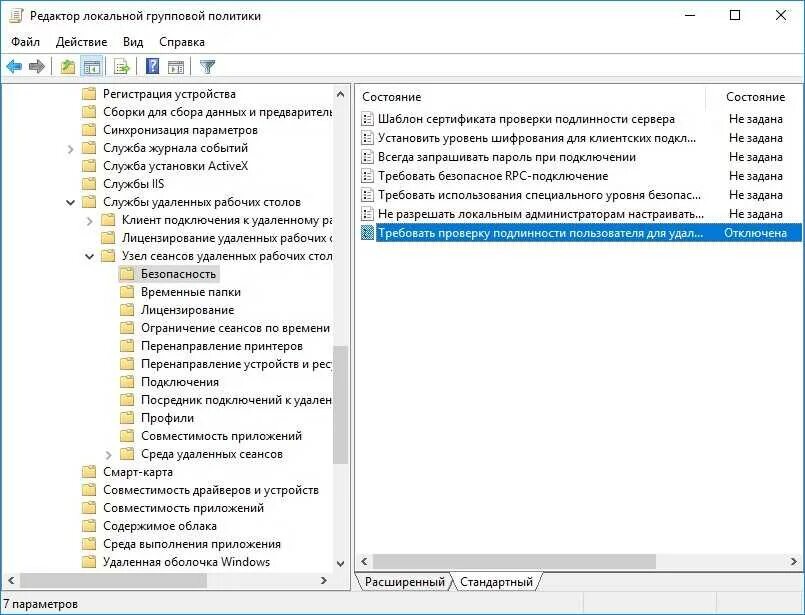
Task: Collapse Службы удаленных рабочих столов node
Action: 71,202
